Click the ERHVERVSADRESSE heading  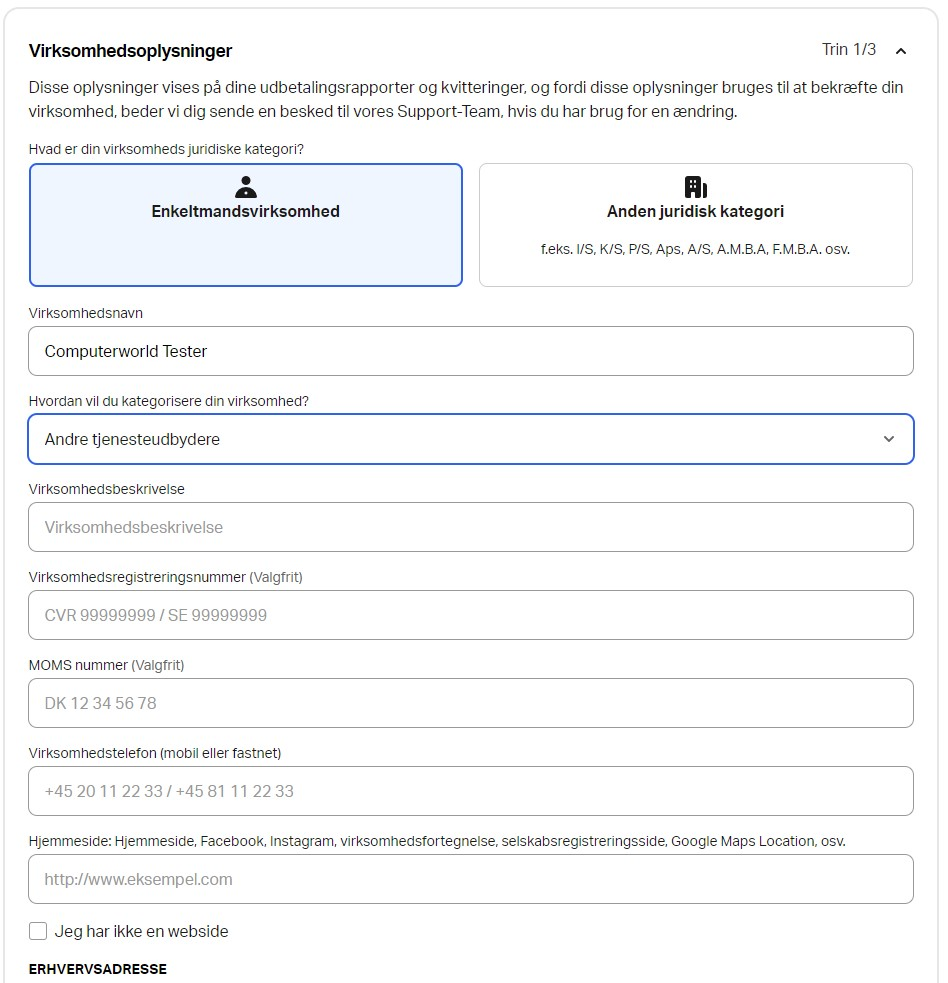tap(98, 969)
